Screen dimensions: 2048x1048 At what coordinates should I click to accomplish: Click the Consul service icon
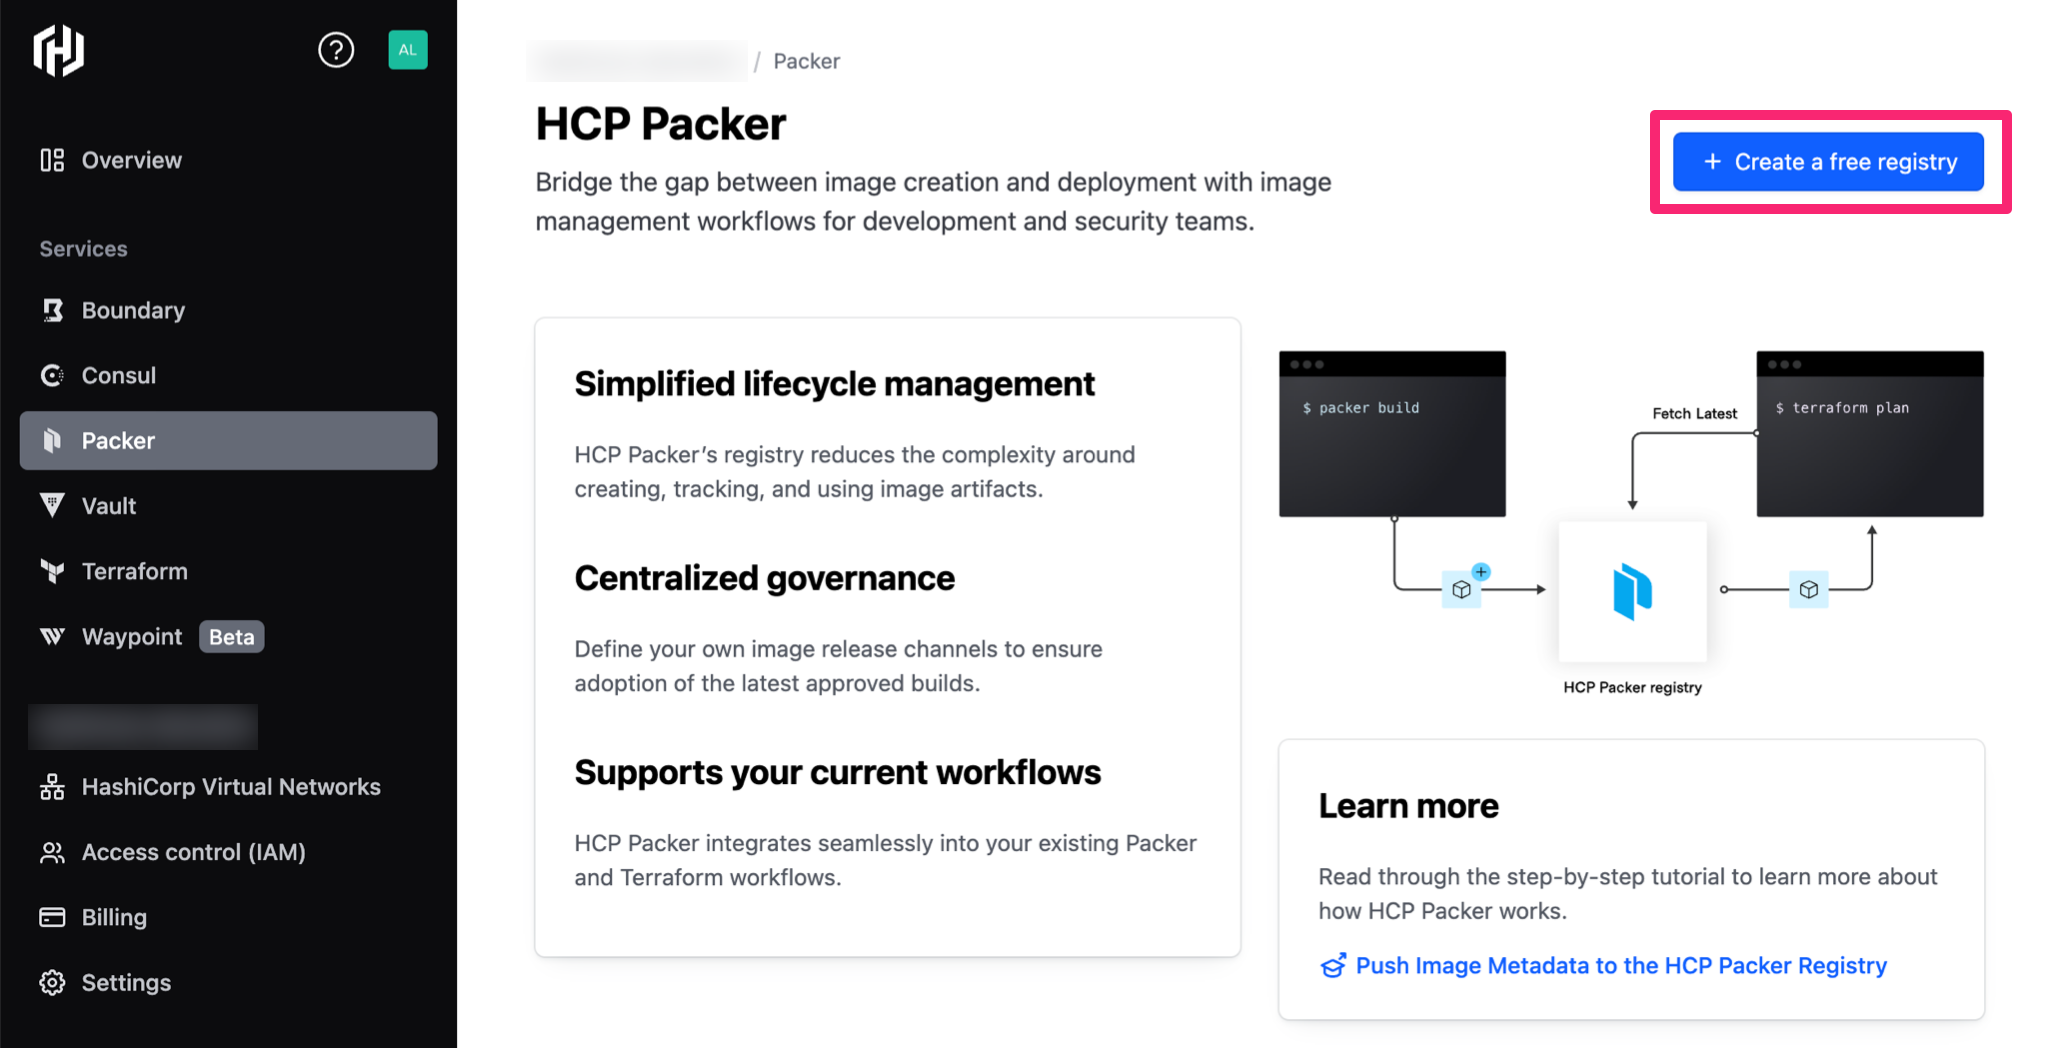(52, 375)
